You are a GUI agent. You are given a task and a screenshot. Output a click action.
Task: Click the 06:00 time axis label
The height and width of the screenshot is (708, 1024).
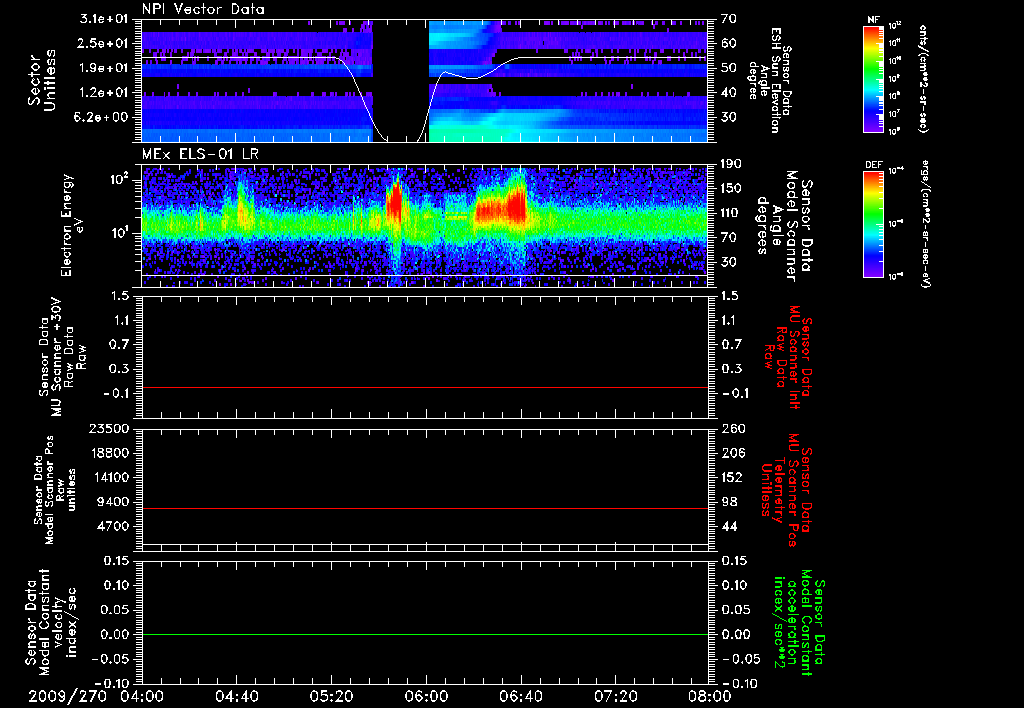coord(426,696)
